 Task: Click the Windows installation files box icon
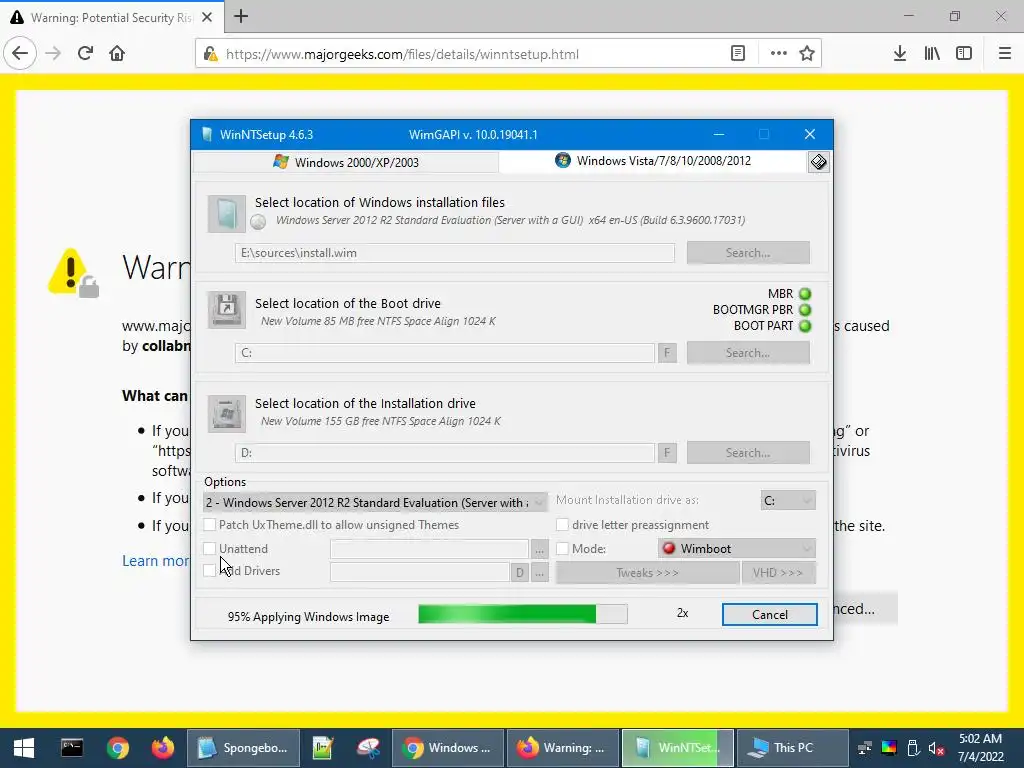pyautogui.click(x=227, y=214)
